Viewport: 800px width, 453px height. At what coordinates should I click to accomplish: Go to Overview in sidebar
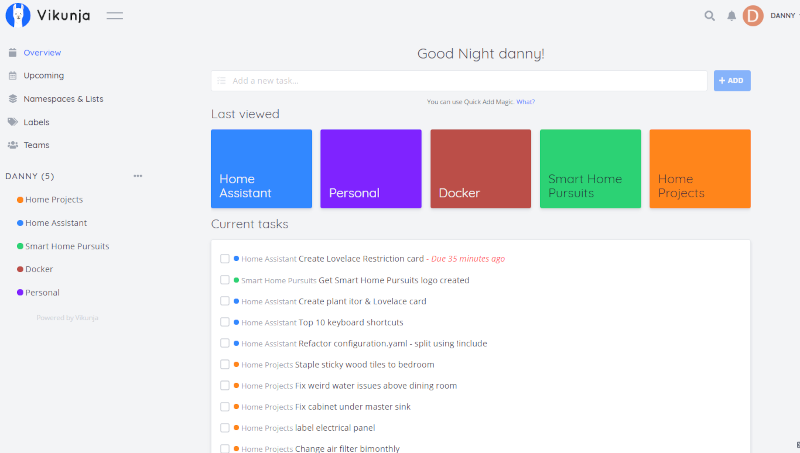(x=42, y=53)
